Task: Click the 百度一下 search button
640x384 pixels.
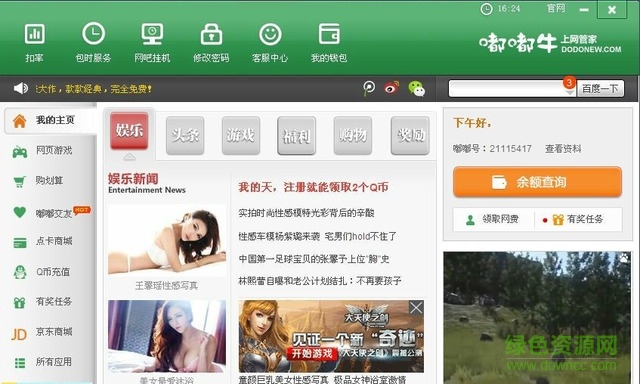Action: pos(600,89)
